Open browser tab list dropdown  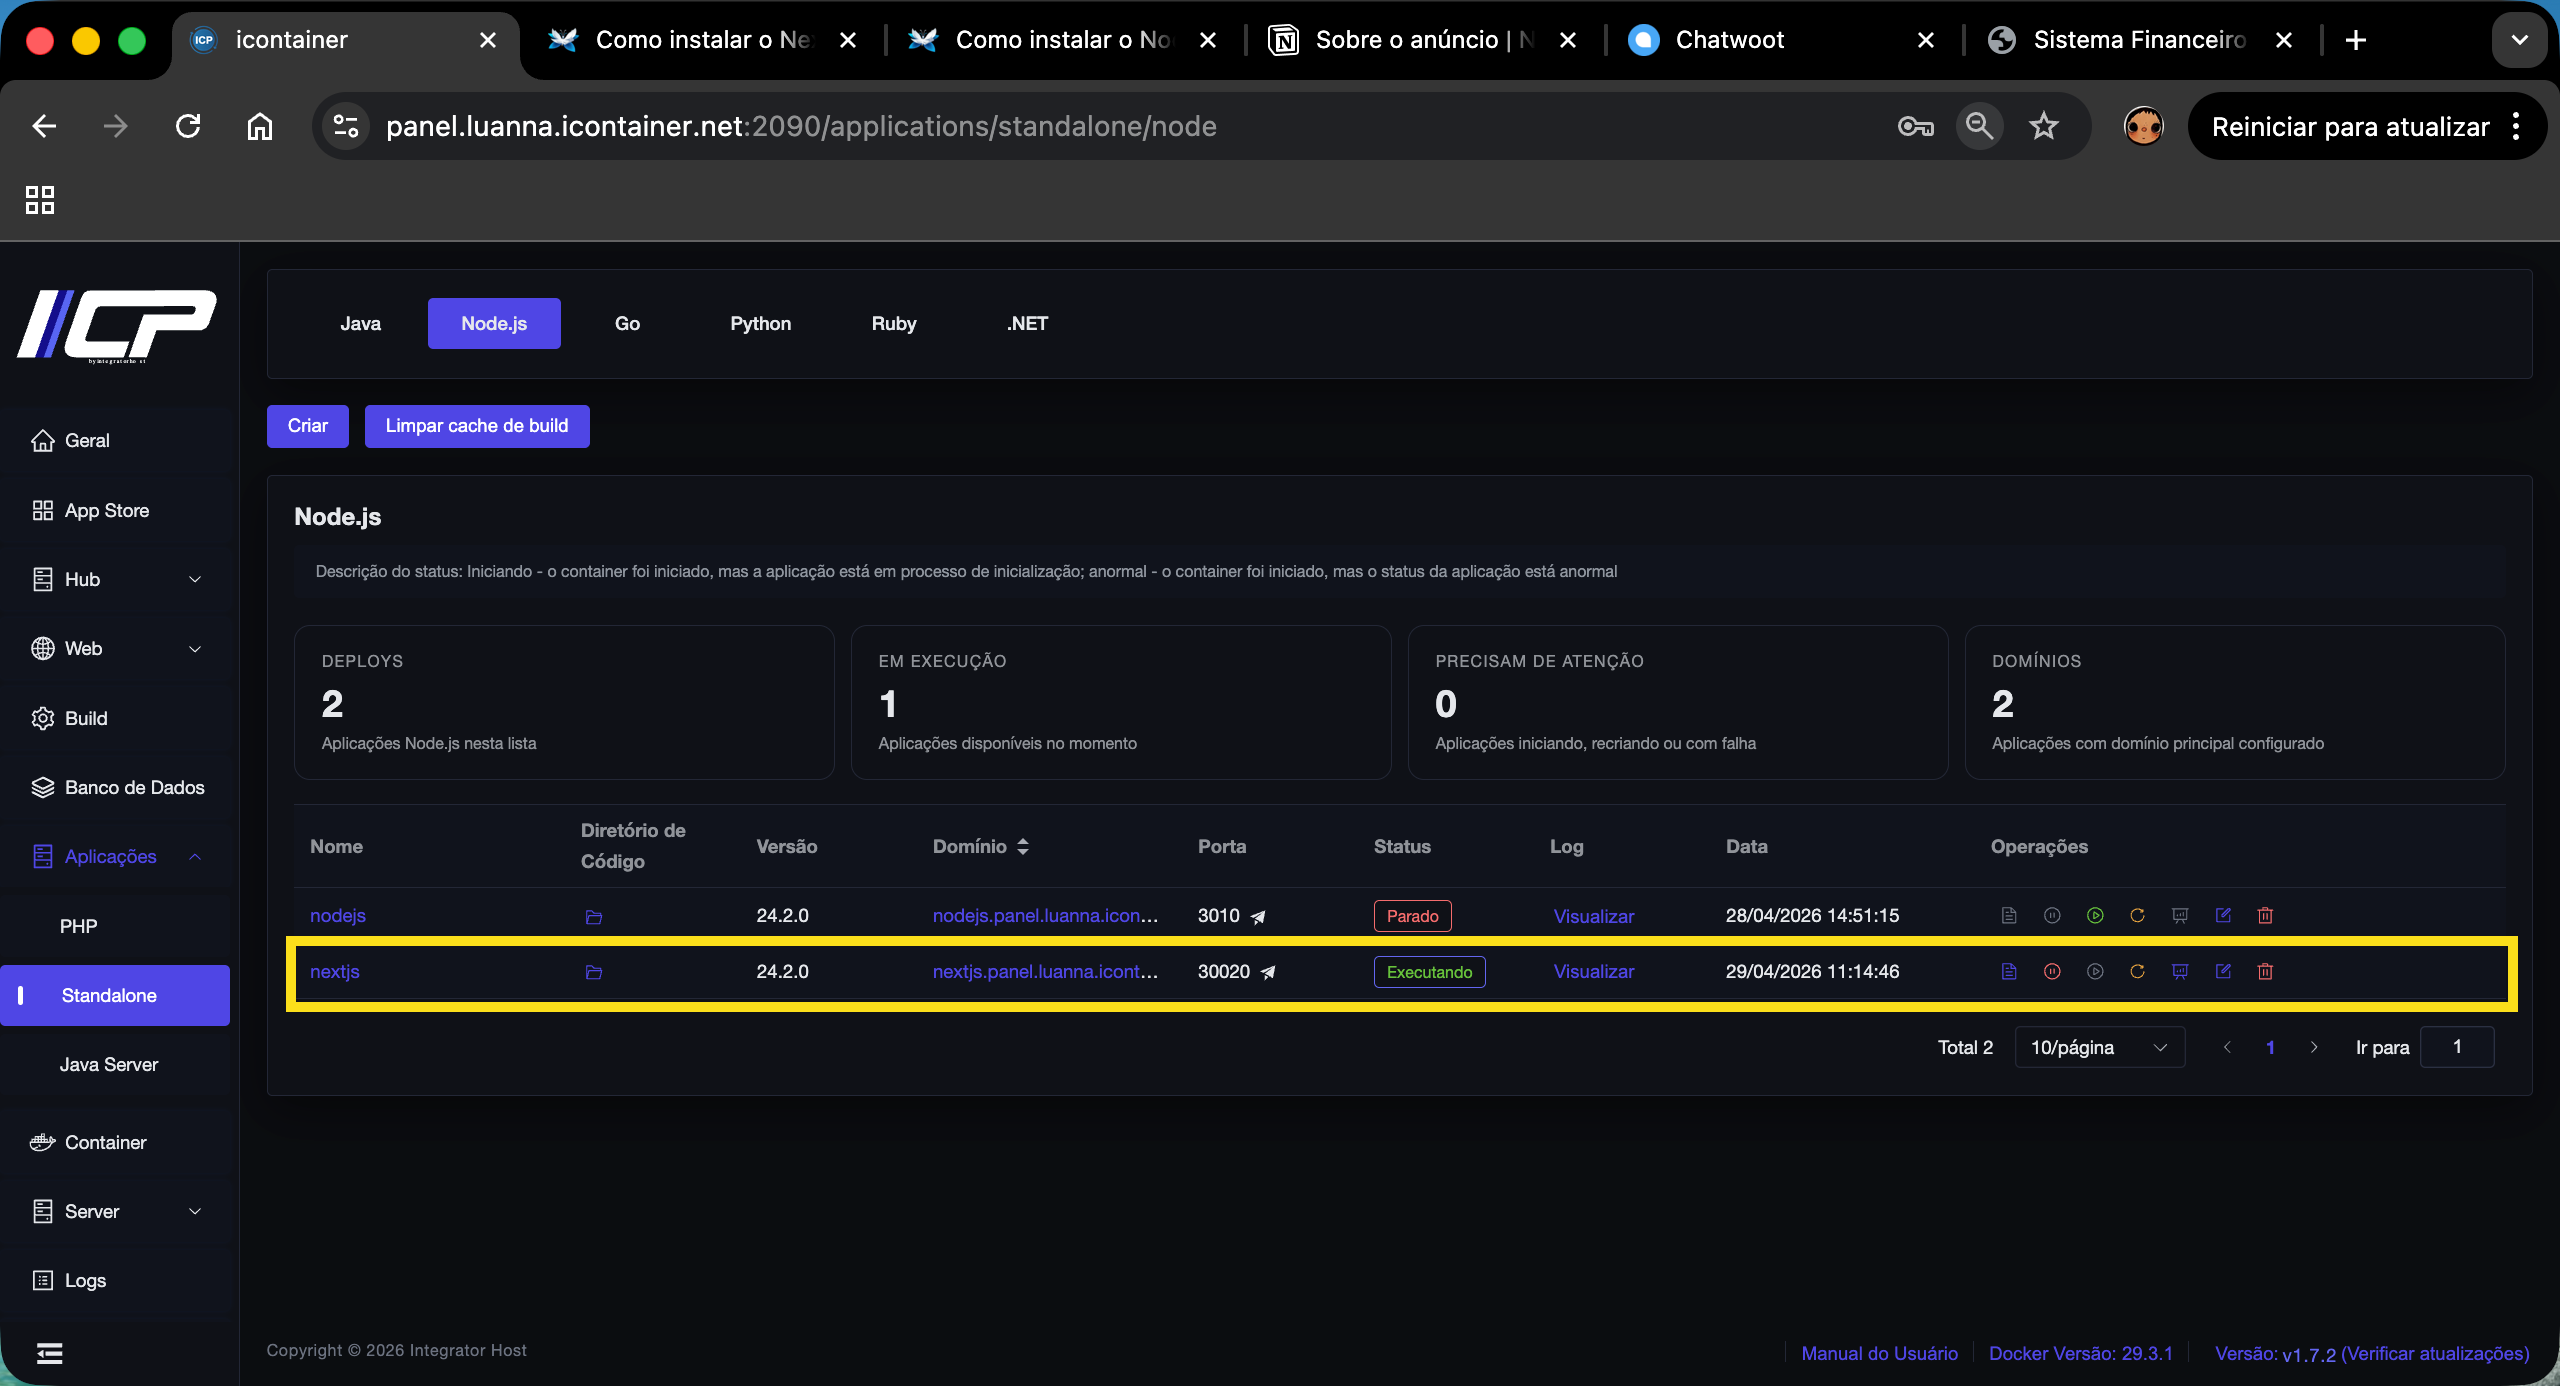click(2519, 40)
